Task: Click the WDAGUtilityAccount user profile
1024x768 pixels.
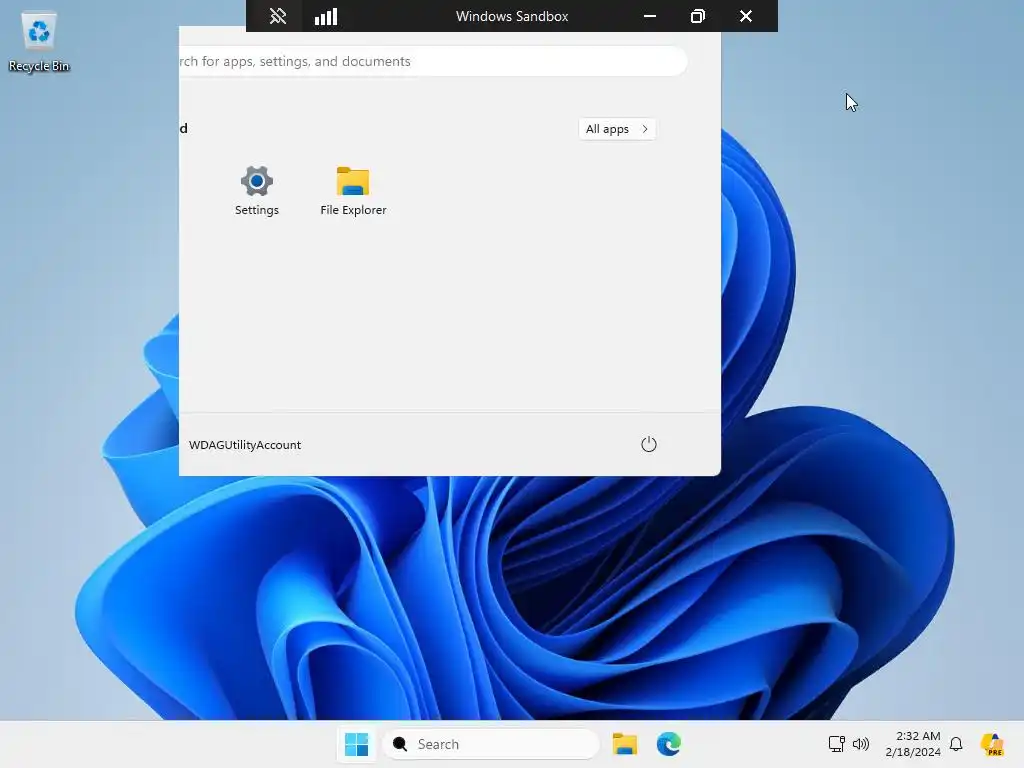Action: tap(245, 445)
